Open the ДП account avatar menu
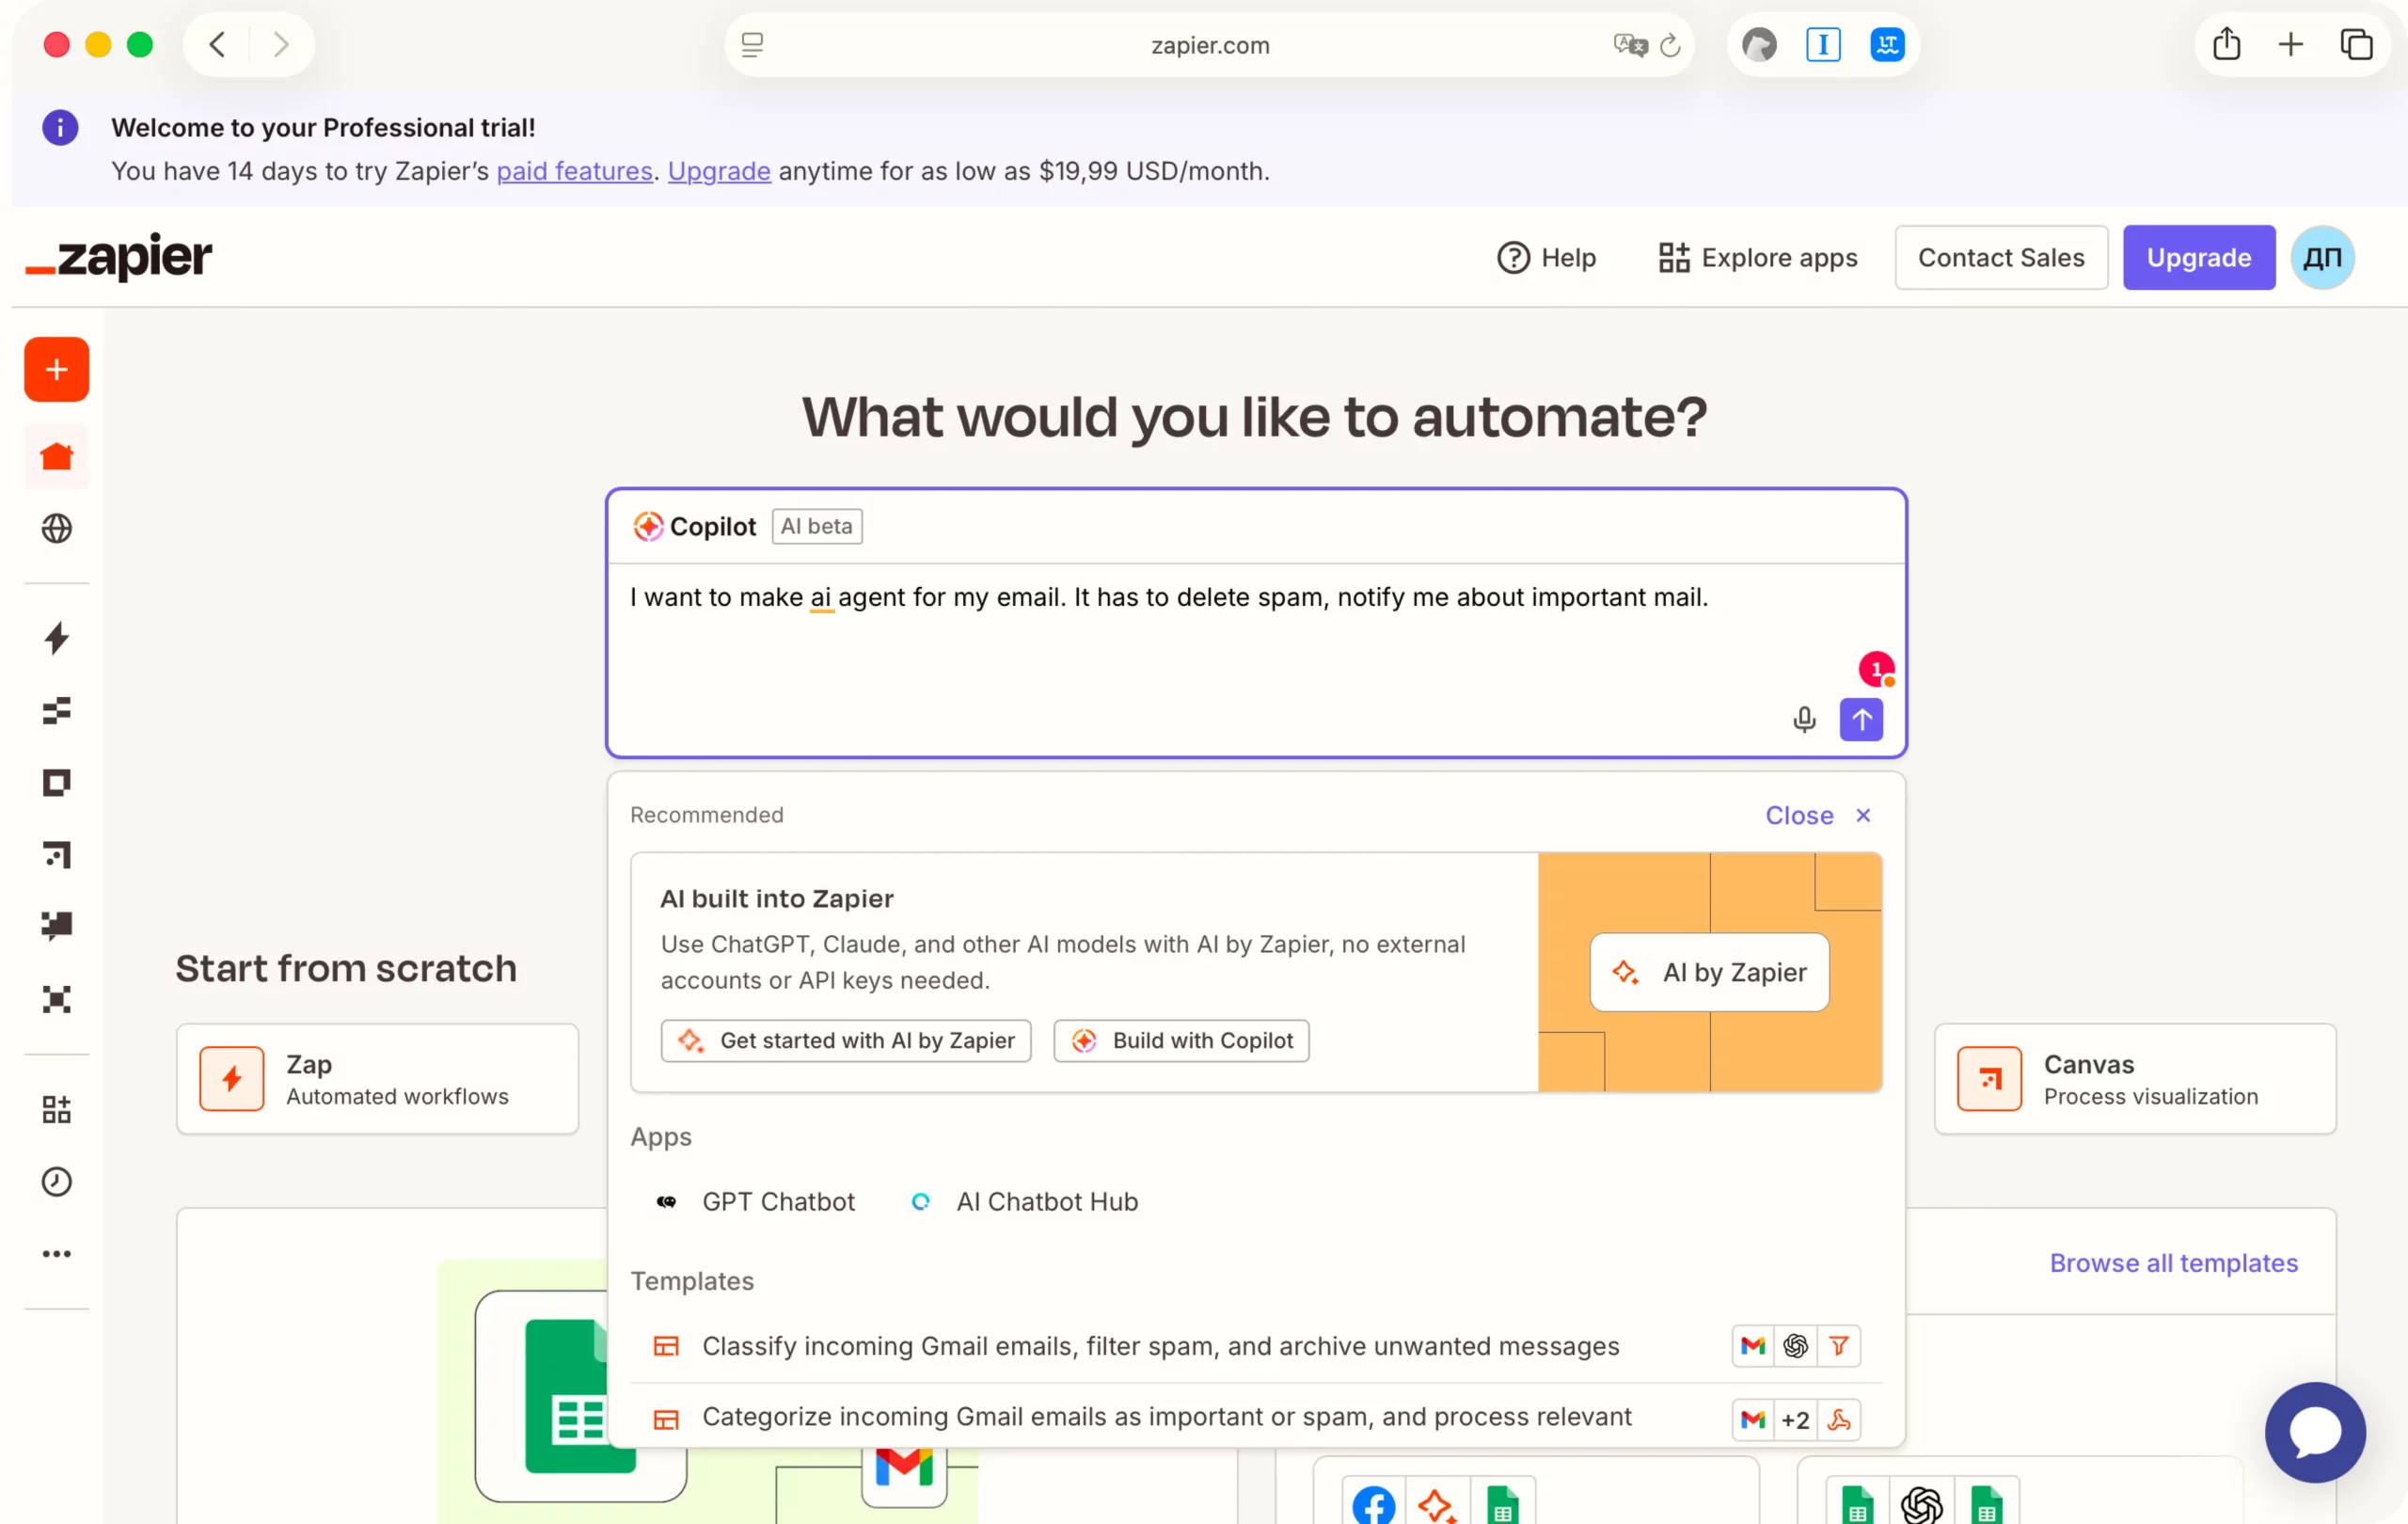Image resolution: width=2408 pixels, height=1524 pixels. [x=2322, y=258]
